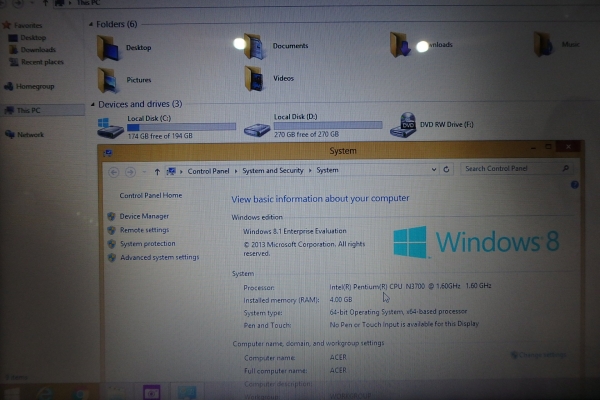Select the Local Disk (D:) drive icon
The height and width of the screenshot is (400, 600).
257,130
